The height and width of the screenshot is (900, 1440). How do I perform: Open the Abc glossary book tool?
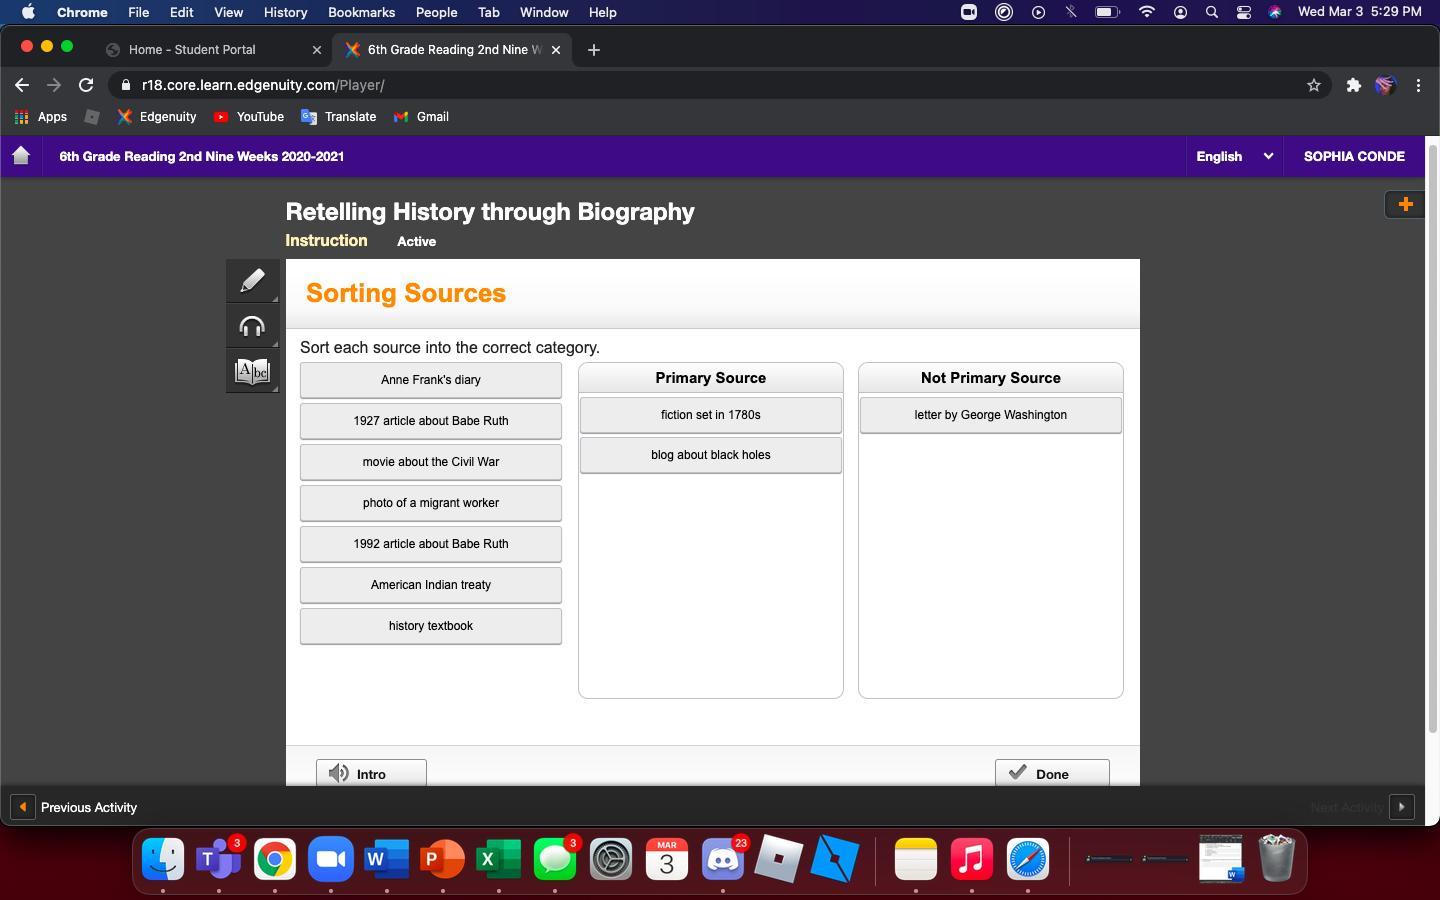(x=252, y=372)
